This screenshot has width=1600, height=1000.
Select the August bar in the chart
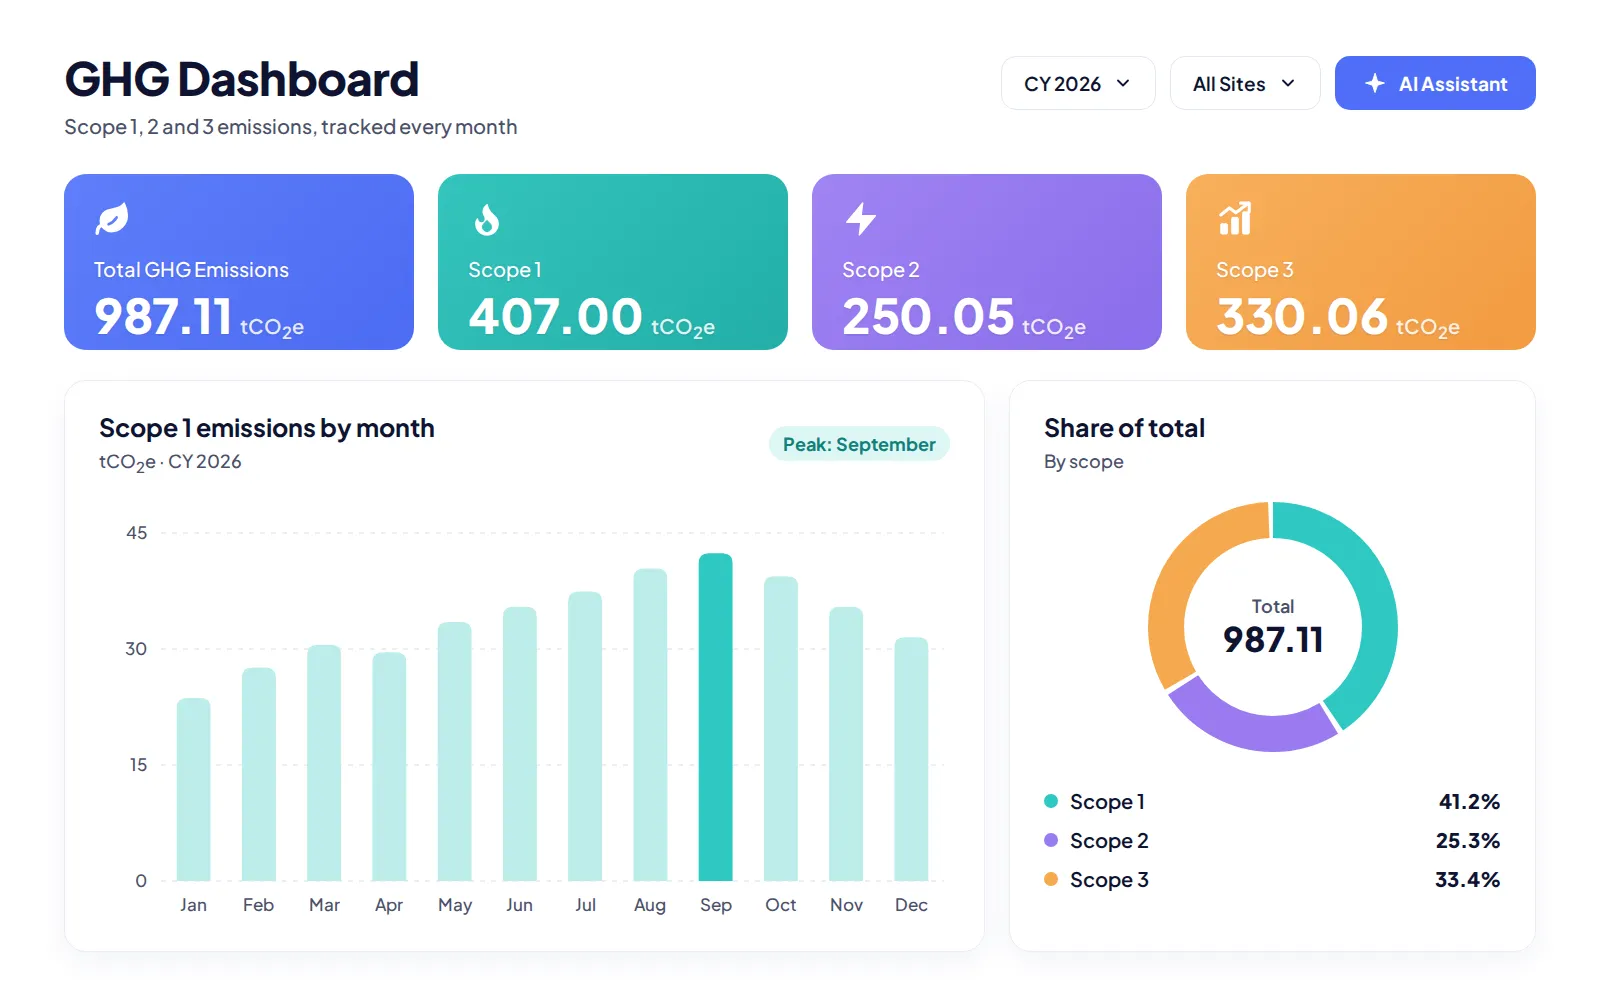coord(650,725)
